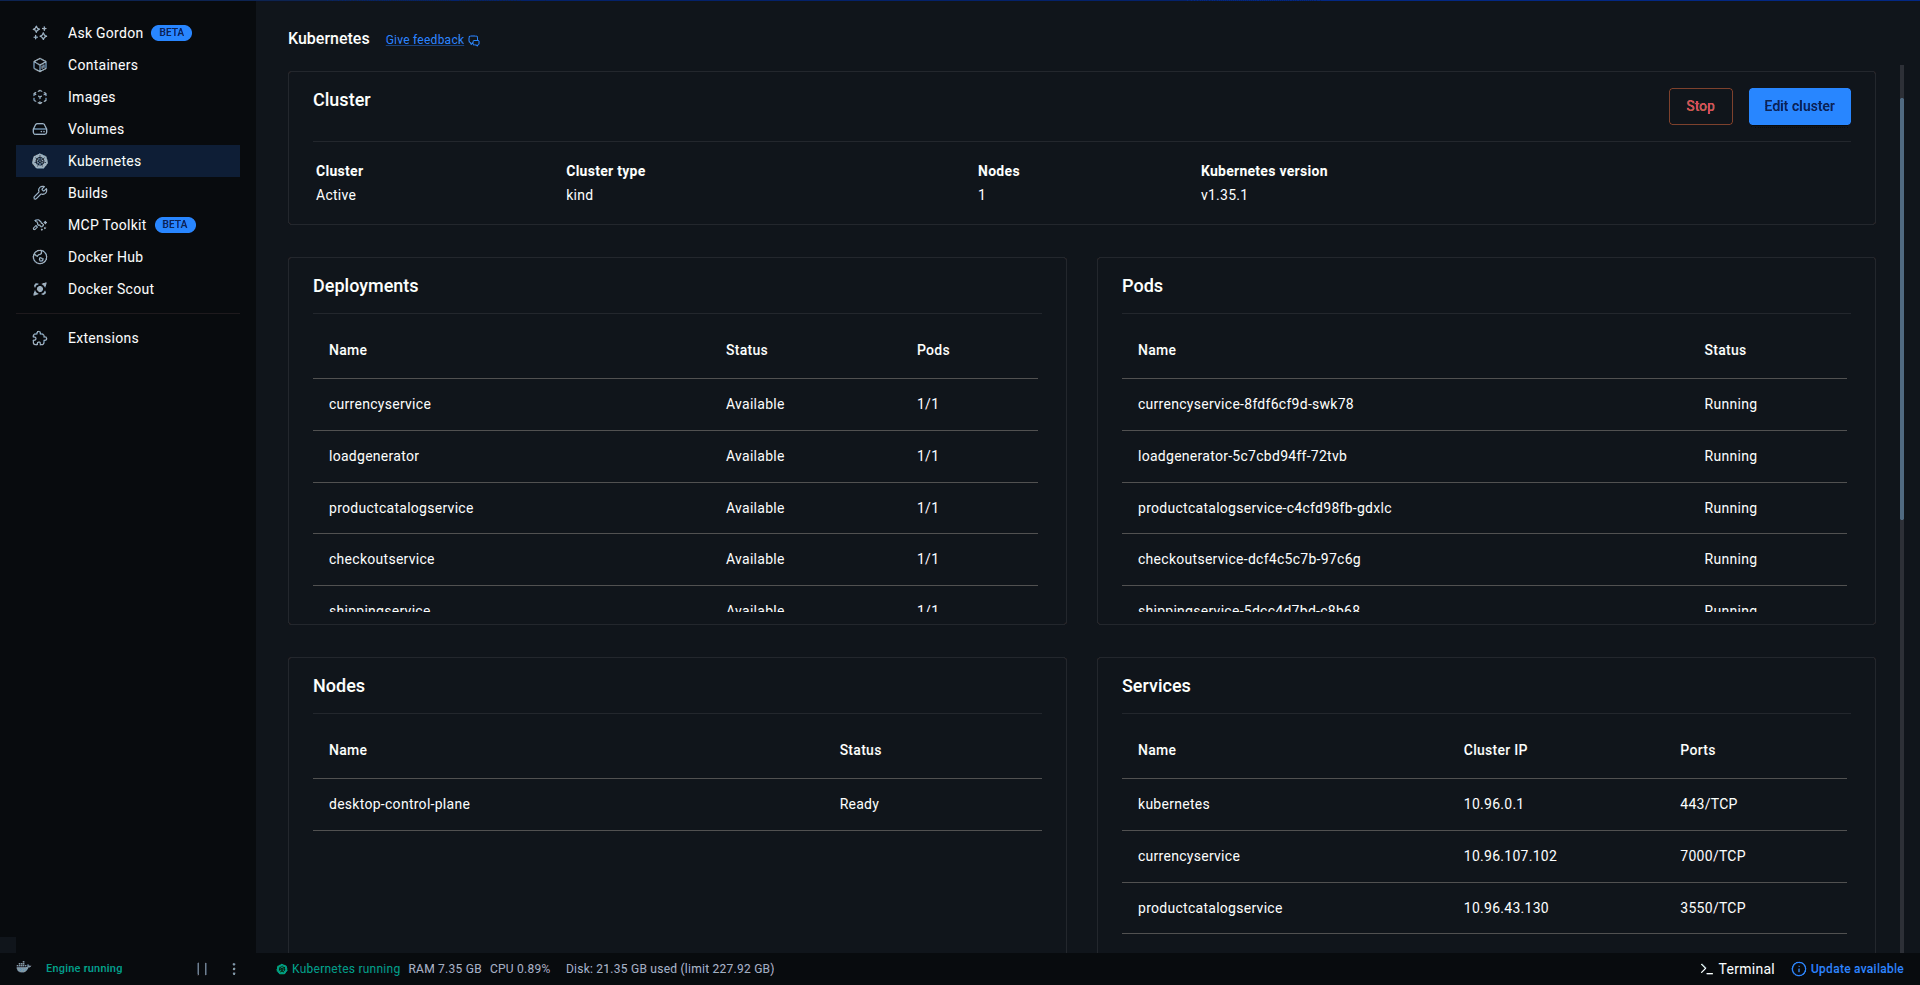Select MCP Toolkit in sidebar

click(x=128, y=225)
